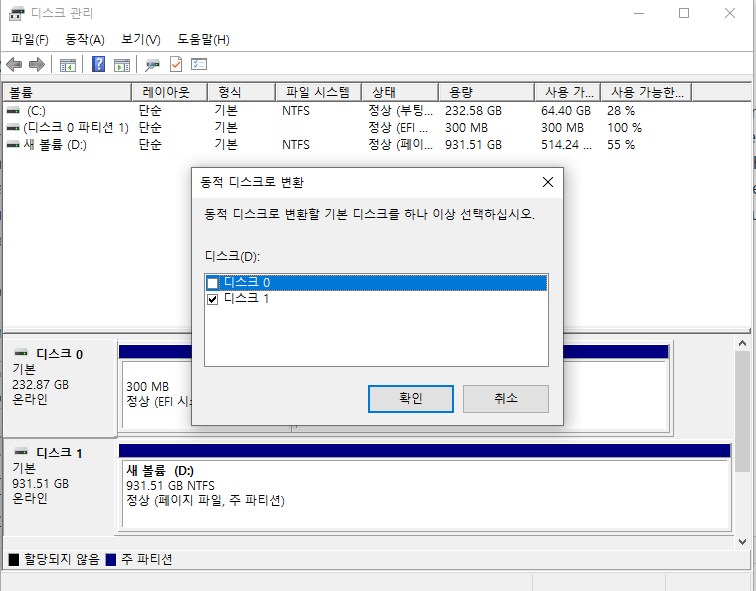This screenshot has height=591, width=756.
Task: Sort by 볼륨 column header
Action: pyautogui.click(x=67, y=92)
